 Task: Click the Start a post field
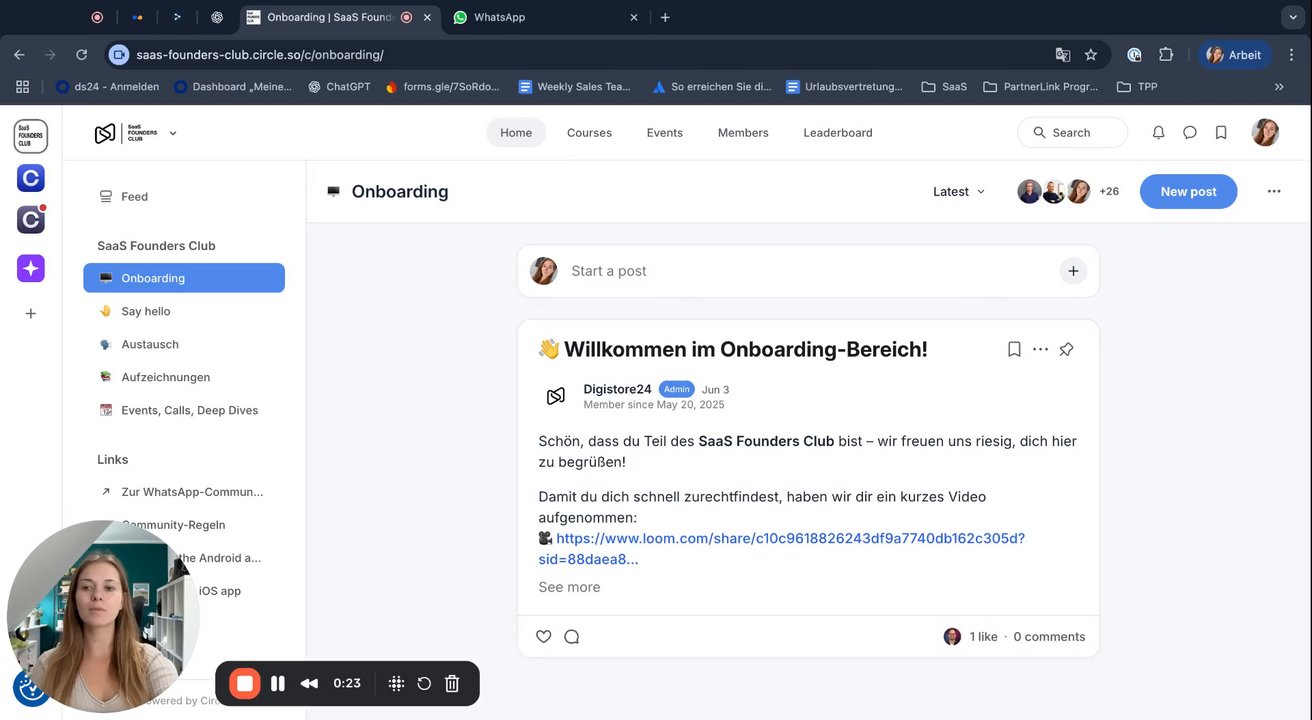(808, 271)
